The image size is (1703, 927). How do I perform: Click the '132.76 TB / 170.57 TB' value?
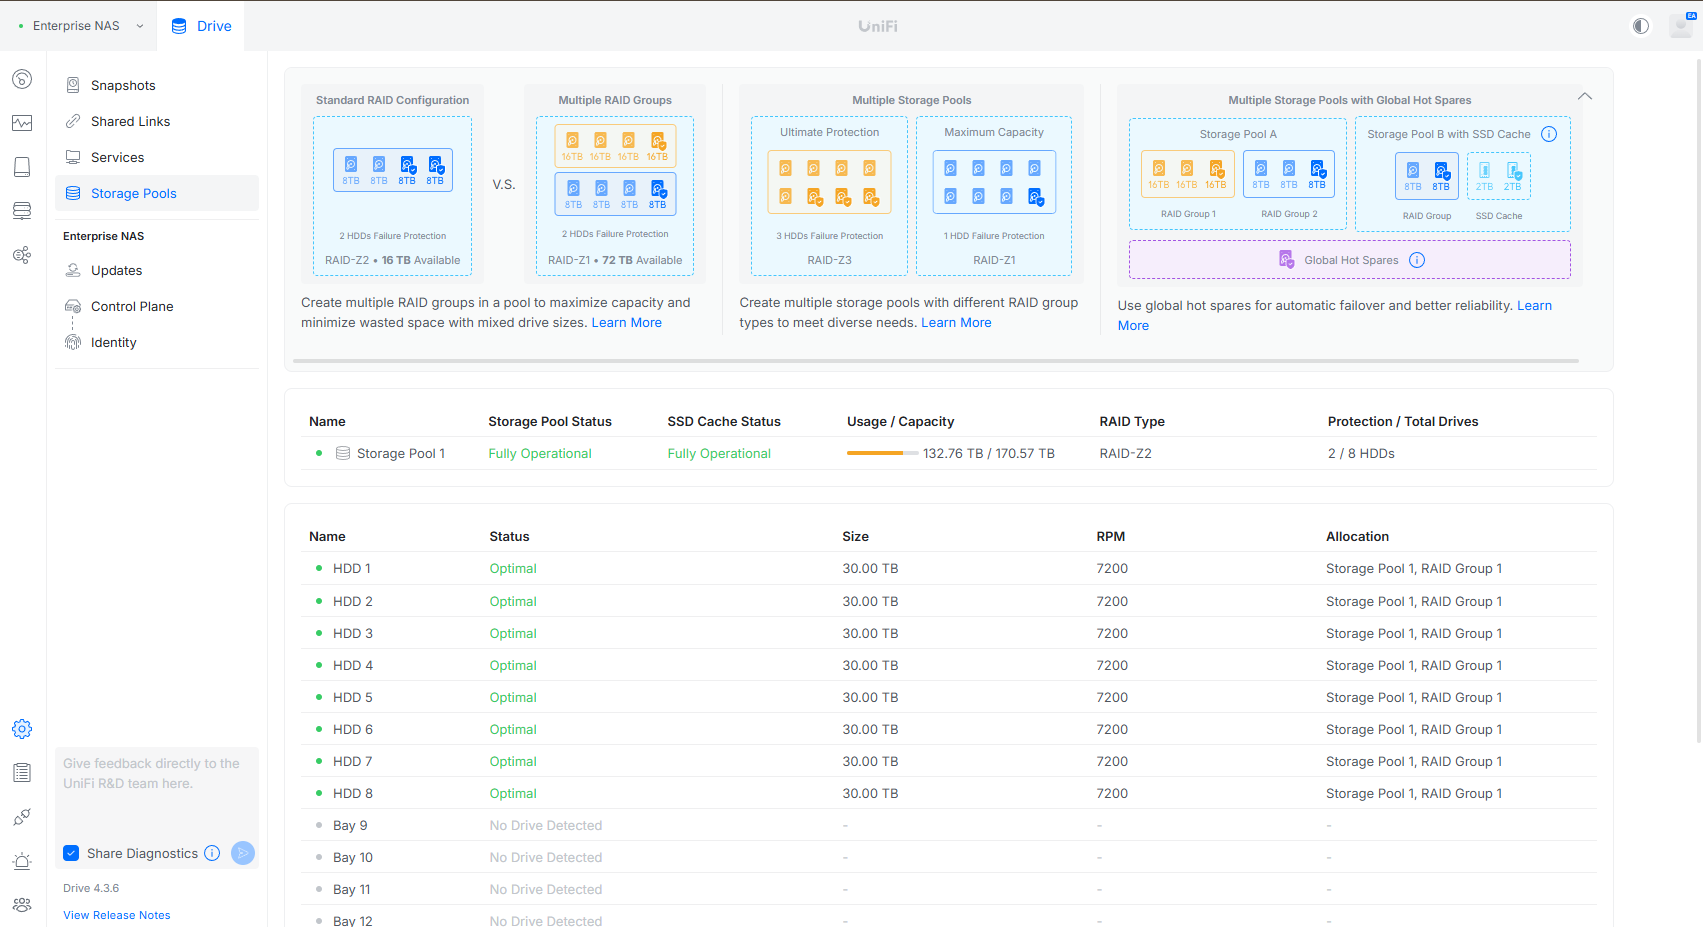988,453
